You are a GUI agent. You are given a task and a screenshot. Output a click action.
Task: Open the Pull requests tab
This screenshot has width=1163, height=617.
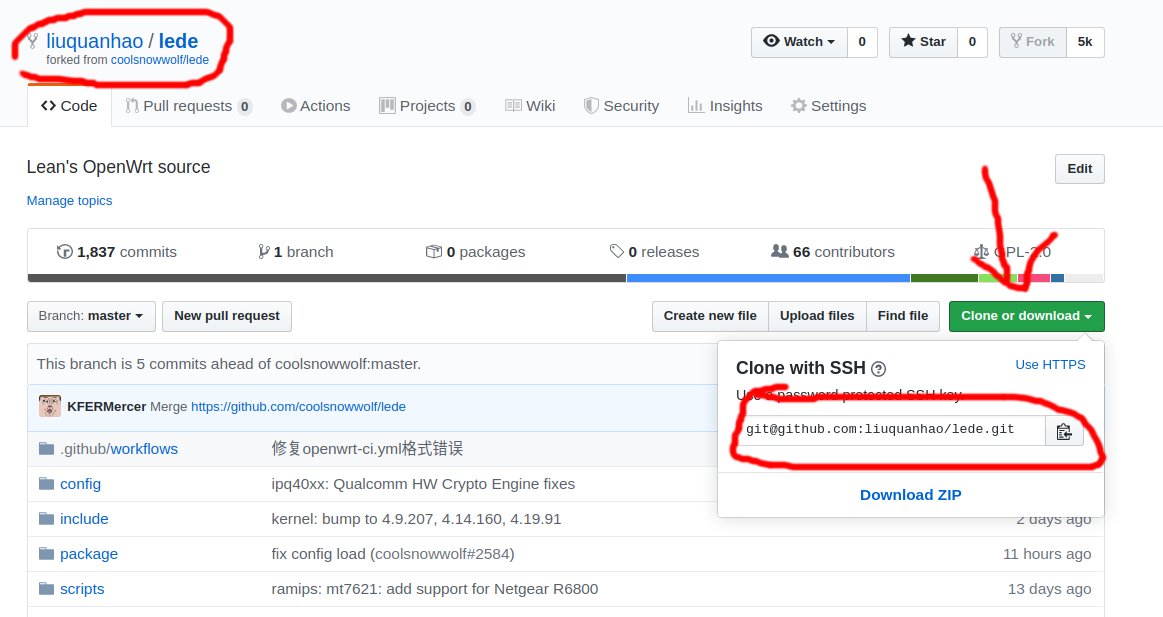188,106
